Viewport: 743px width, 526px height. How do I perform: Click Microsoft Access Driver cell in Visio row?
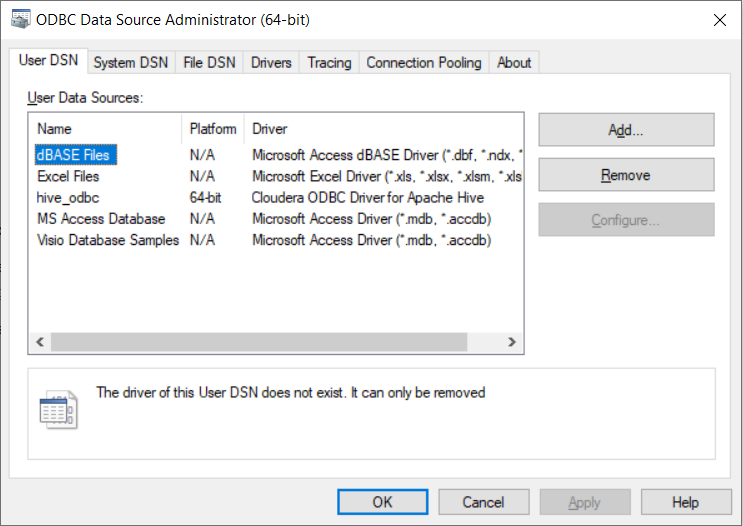pyautogui.click(x=372, y=240)
